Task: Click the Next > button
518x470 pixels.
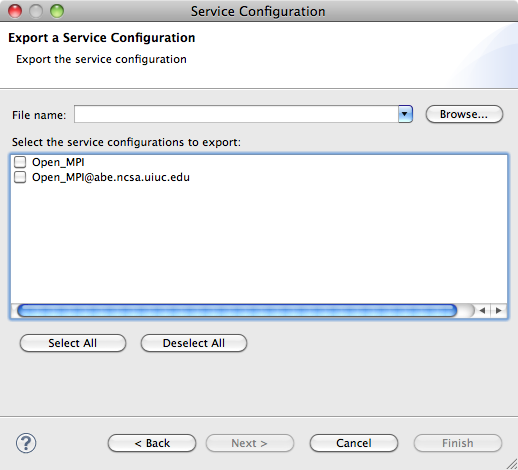Action: click(x=250, y=443)
